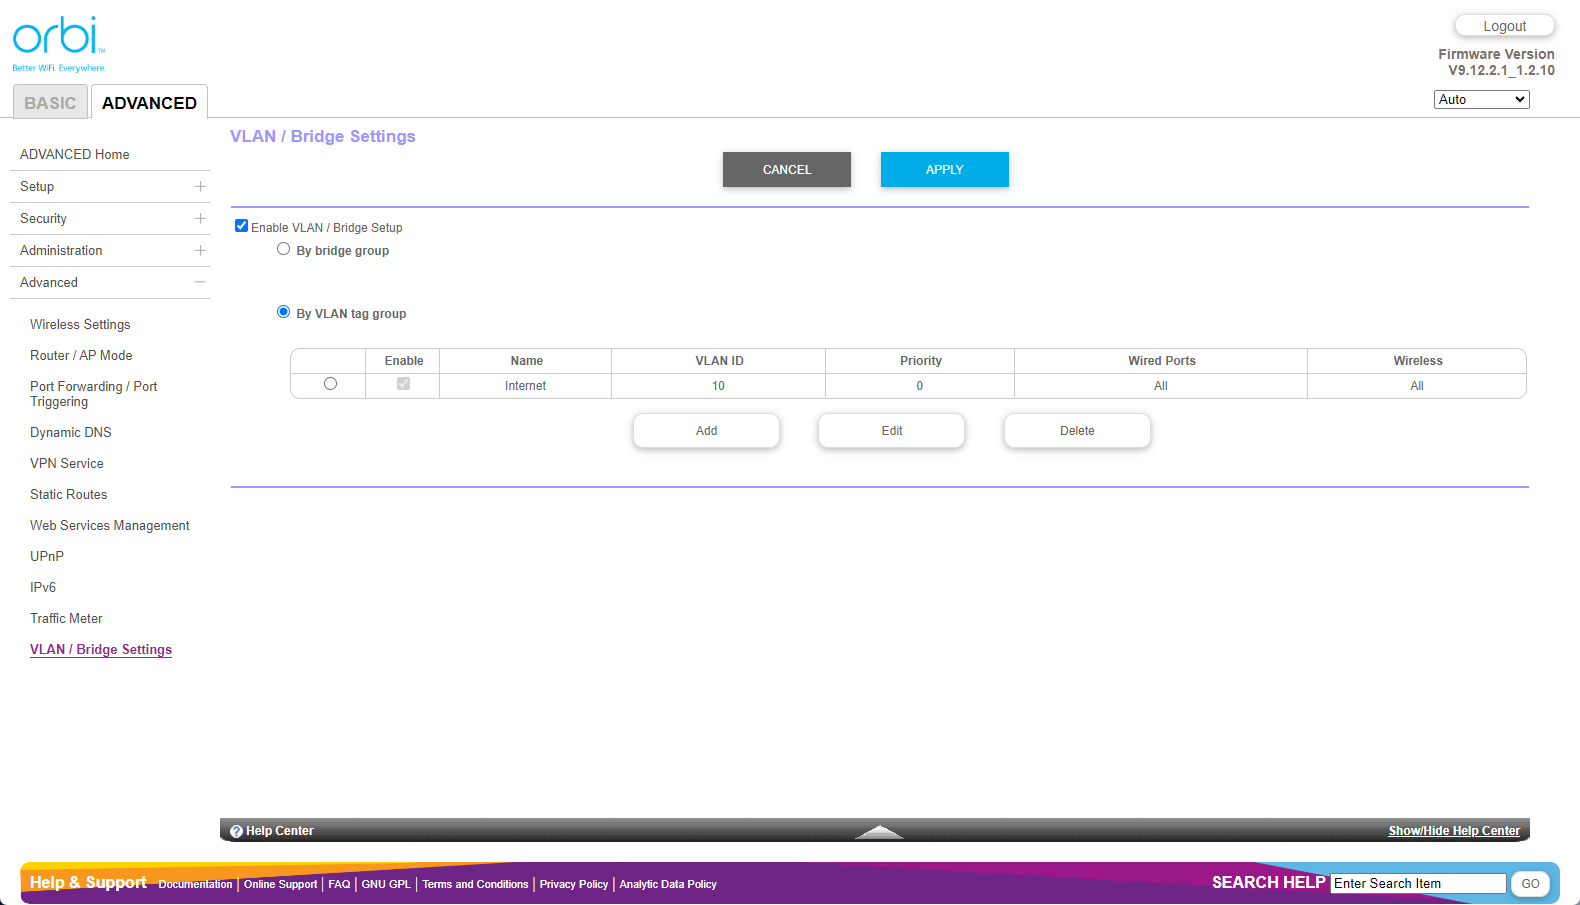
Task: Choose the By VLAN tag group radio
Action: click(x=284, y=312)
